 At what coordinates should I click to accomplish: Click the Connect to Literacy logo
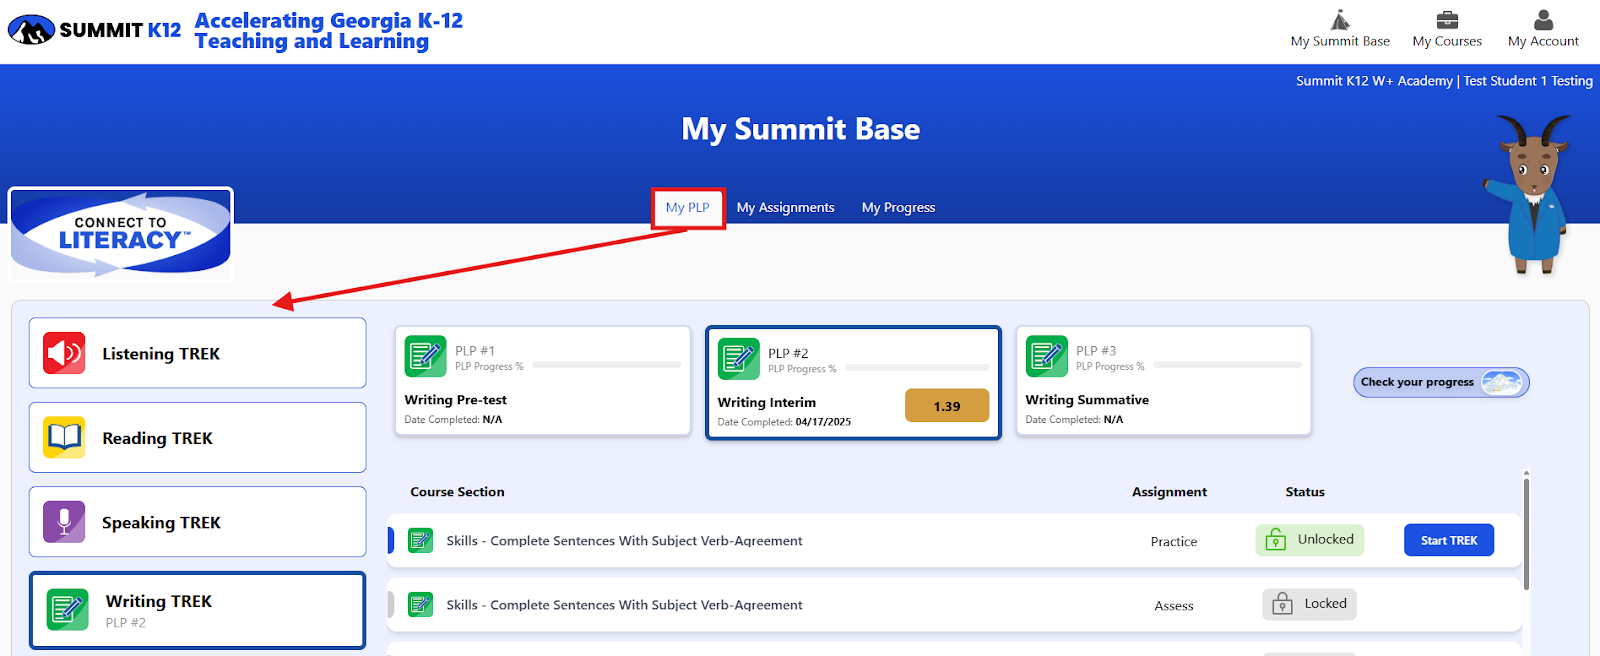coord(121,234)
